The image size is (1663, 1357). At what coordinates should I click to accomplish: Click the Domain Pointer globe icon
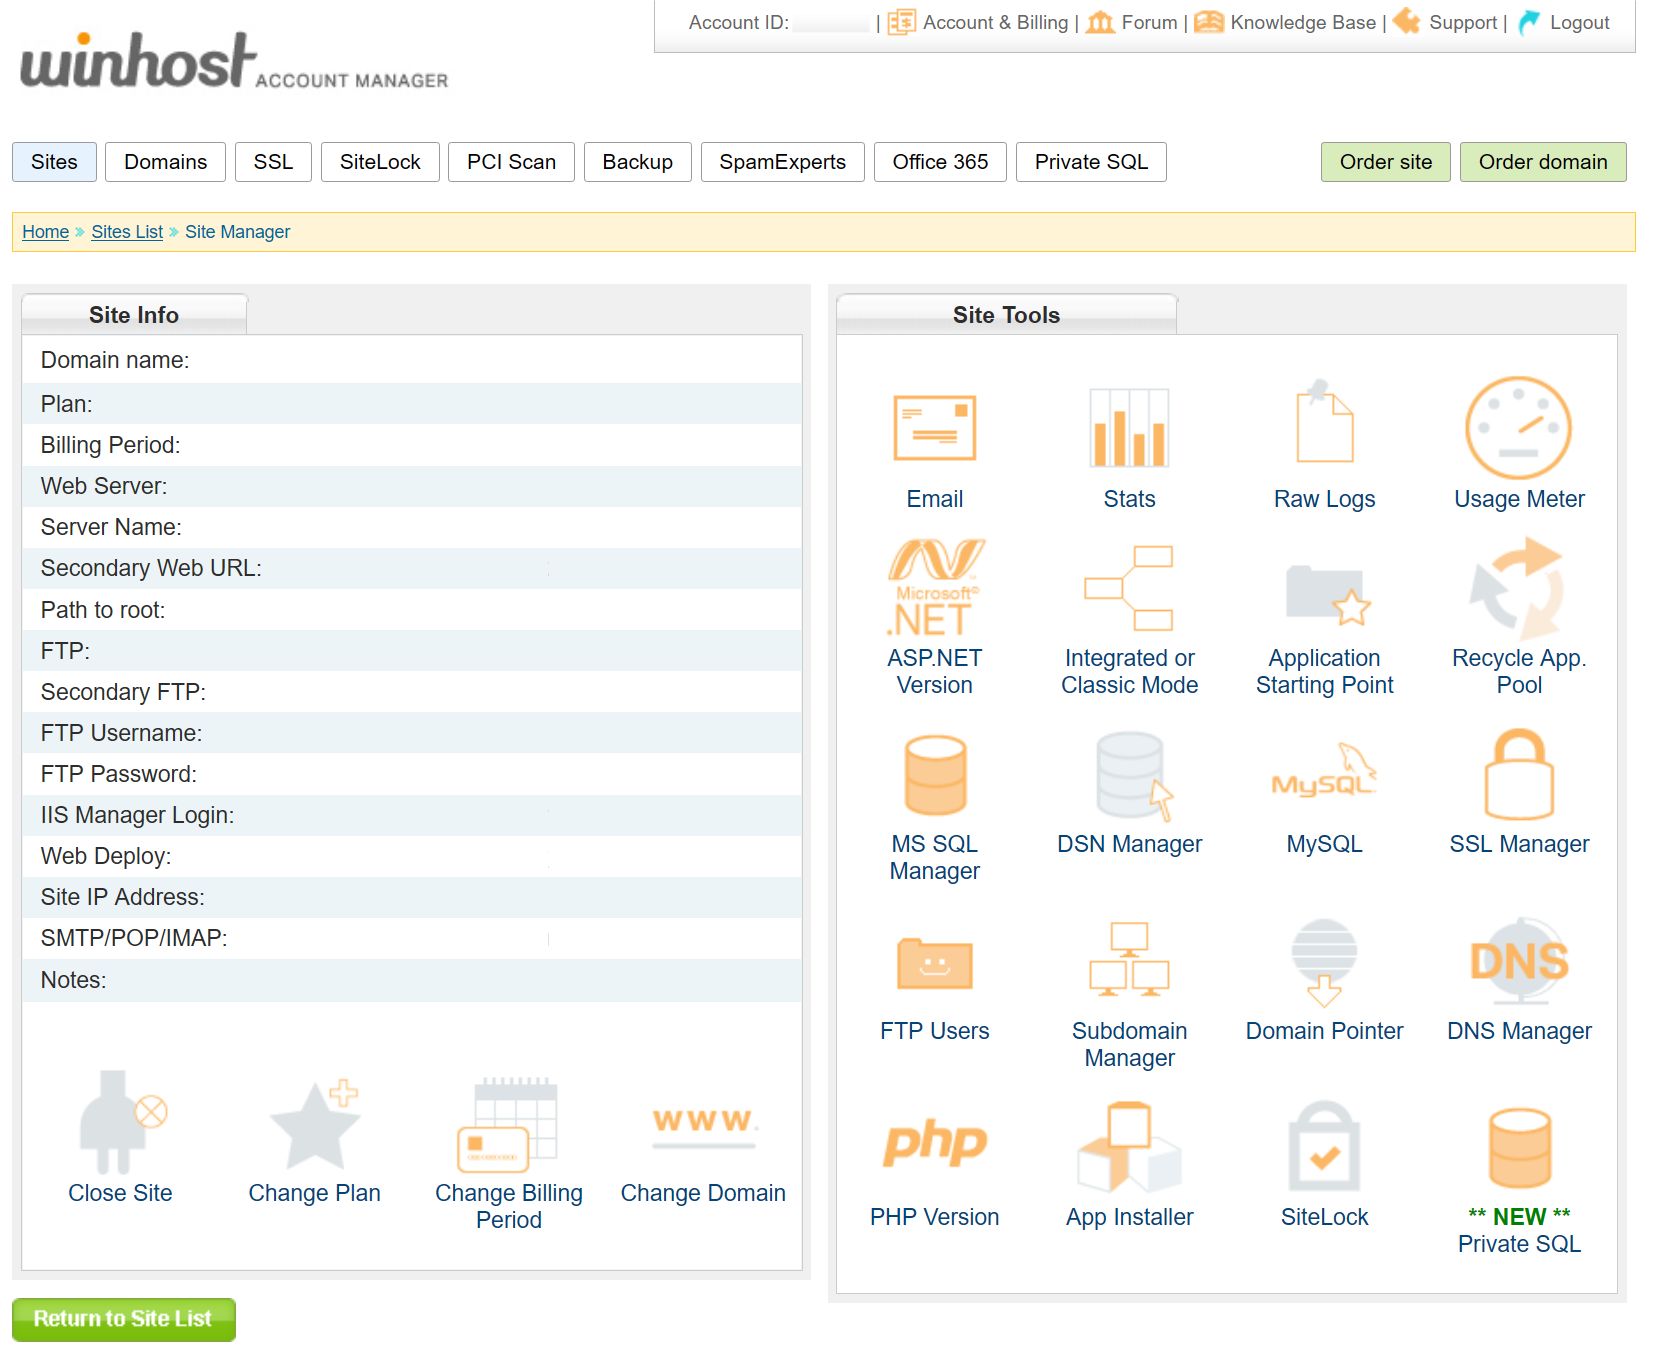click(1324, 962)
